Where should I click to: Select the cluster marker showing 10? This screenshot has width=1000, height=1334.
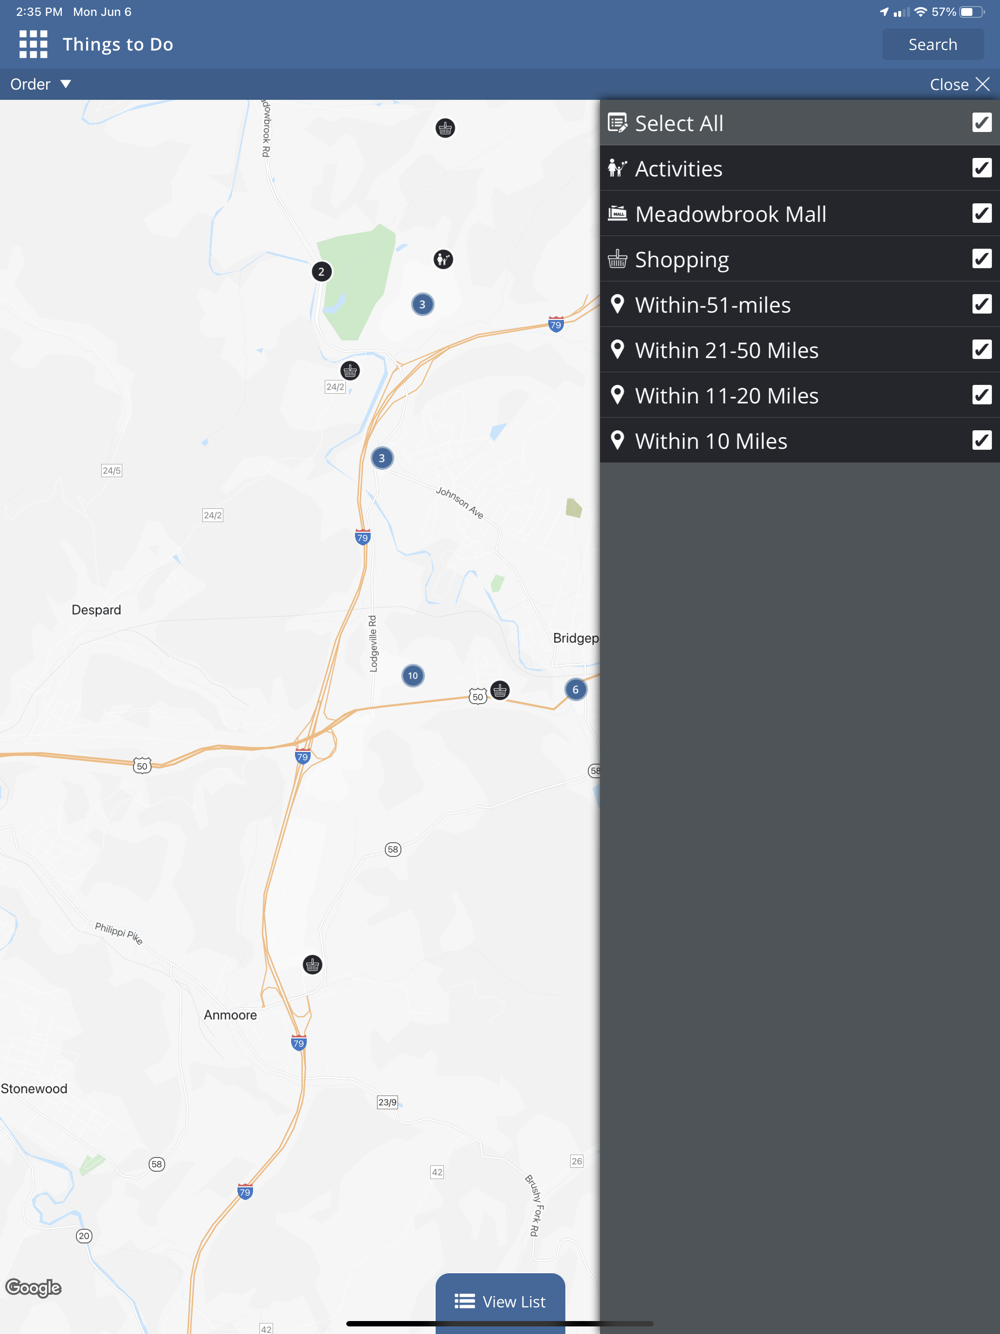(x=413, y=676)
